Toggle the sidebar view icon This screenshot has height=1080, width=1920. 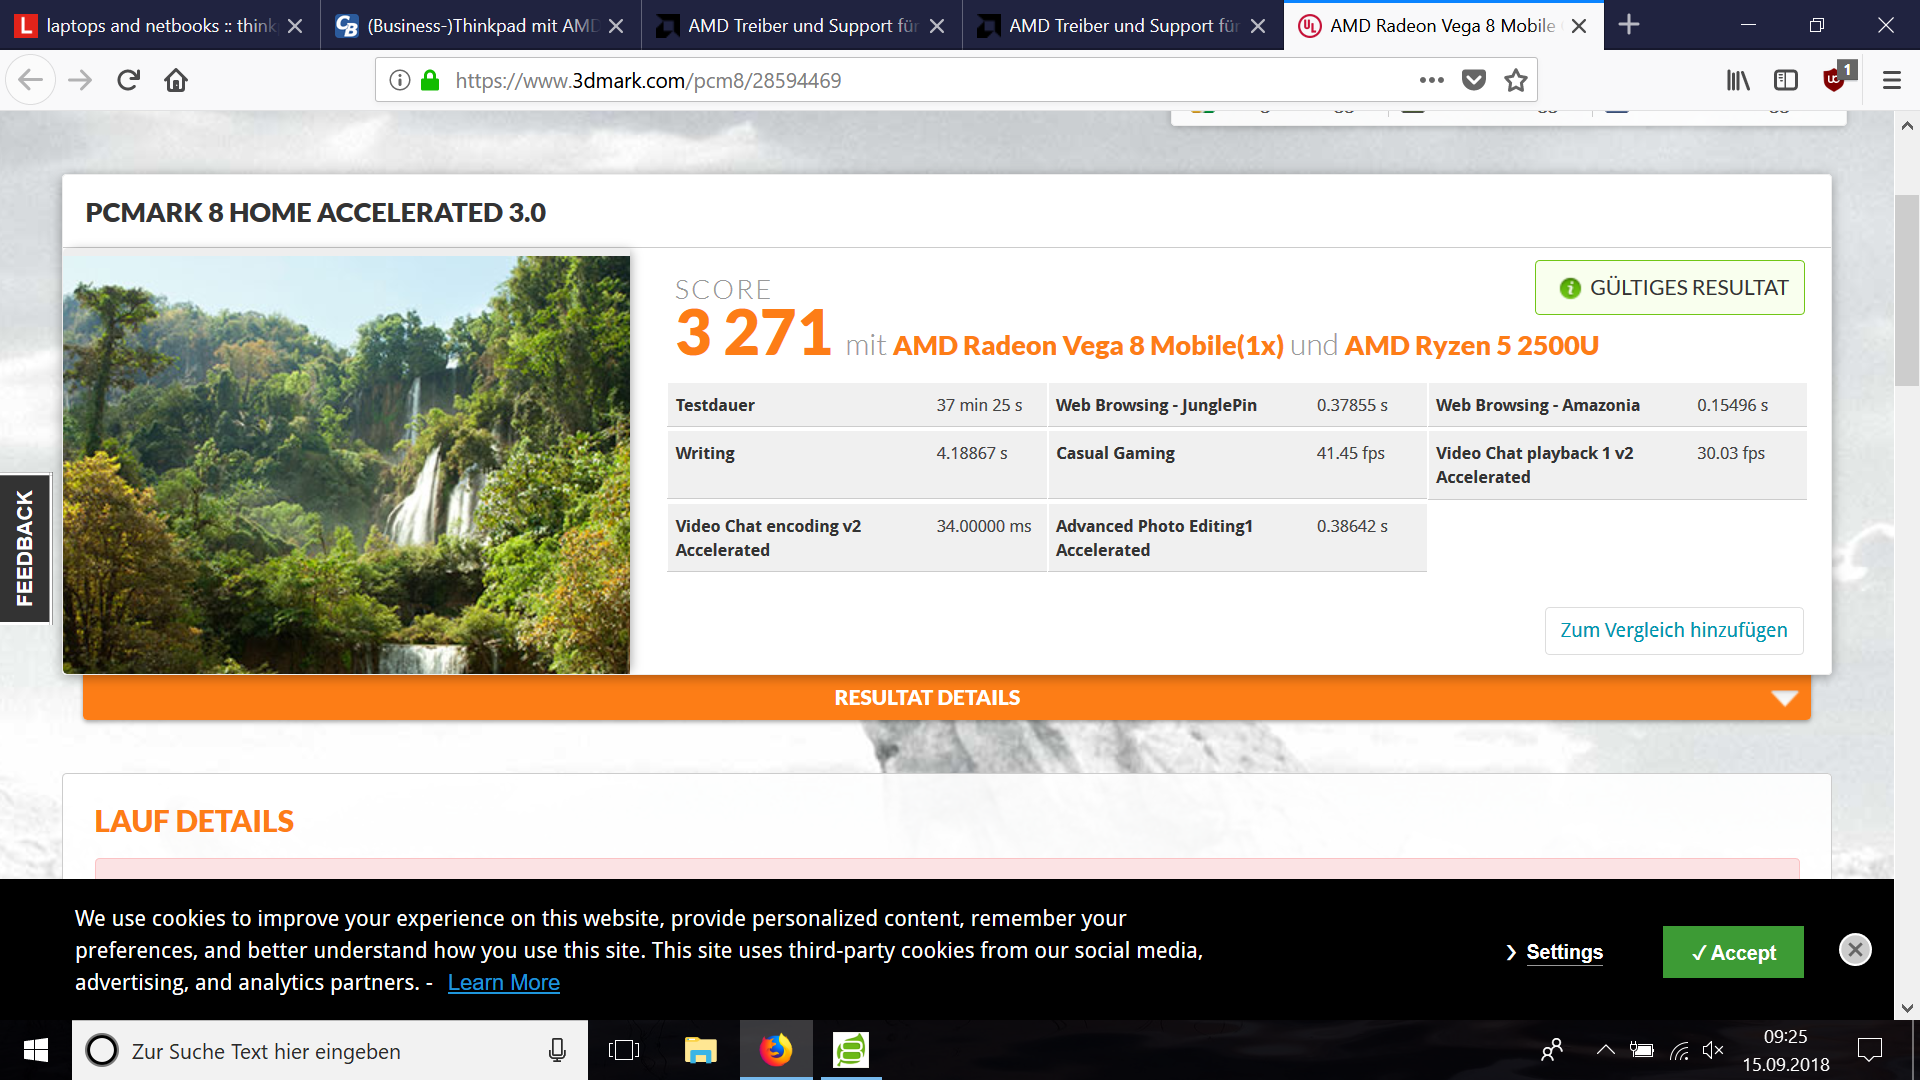pyautogui.click(x=1786, y=80)
